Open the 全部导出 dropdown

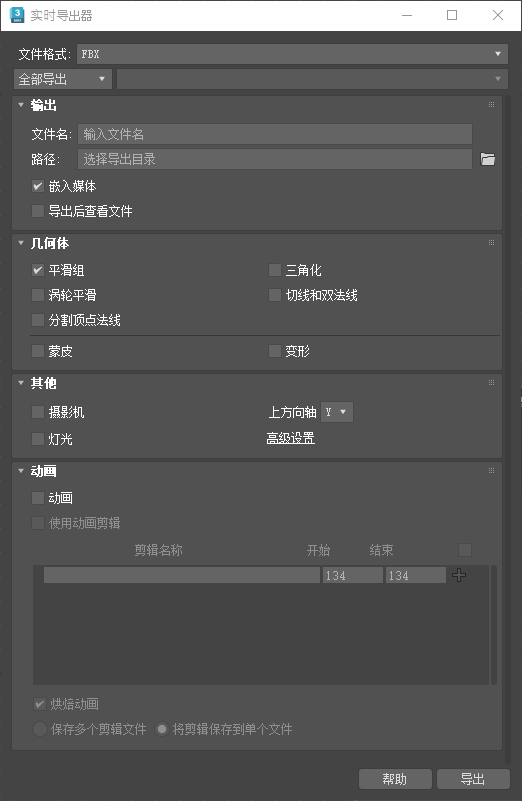(x=63, y=79)
